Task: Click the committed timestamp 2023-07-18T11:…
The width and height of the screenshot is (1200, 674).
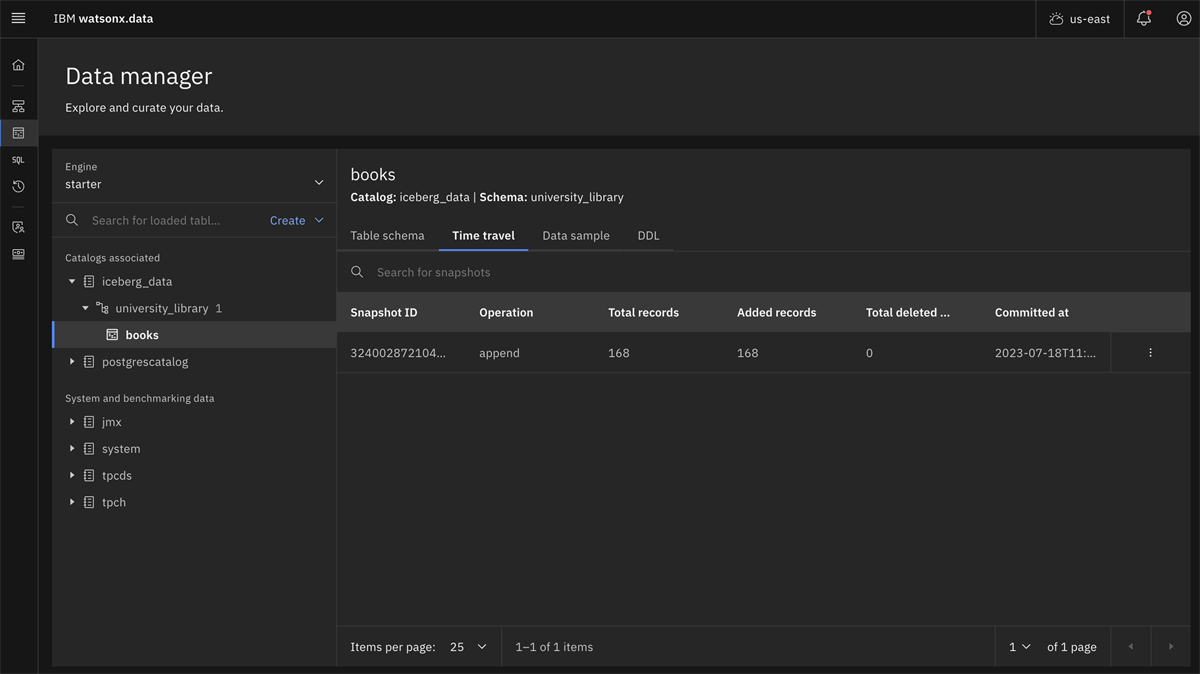Action: pyautogui.click(x=1045, y=353)
